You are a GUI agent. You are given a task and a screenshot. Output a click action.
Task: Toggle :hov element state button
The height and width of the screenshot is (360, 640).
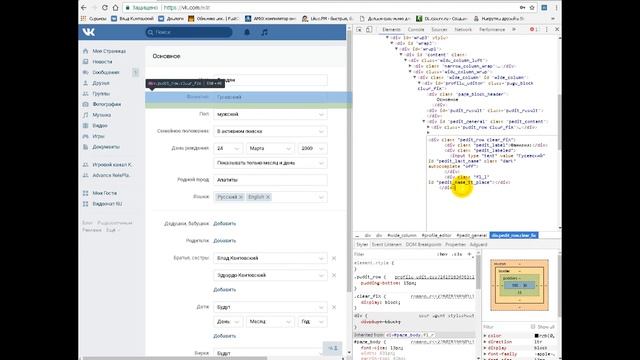point(442,254)
